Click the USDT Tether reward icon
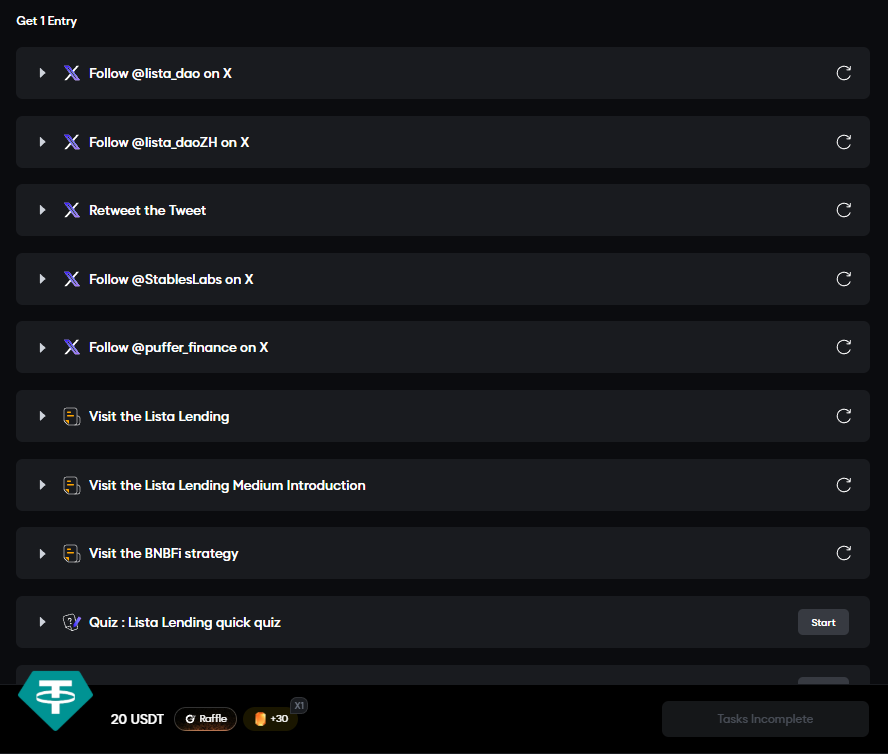The image size is (888, 754). pos(56,700)
